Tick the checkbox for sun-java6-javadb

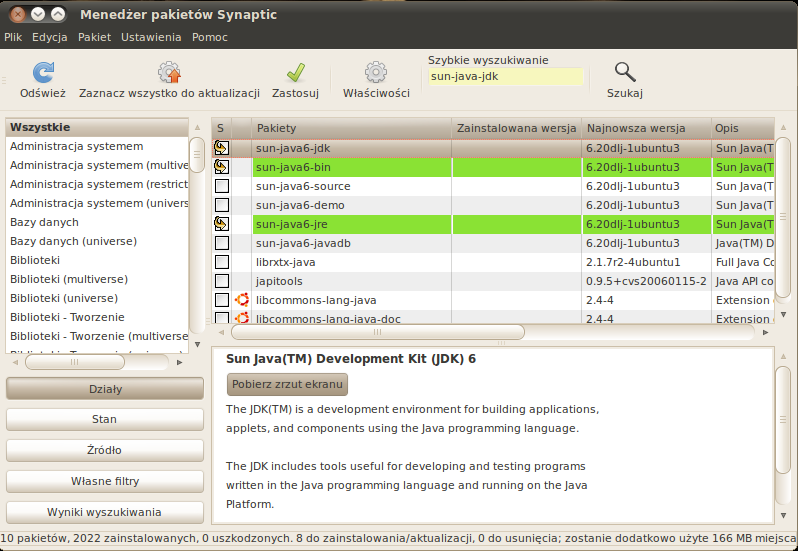(x=221, y=243)
